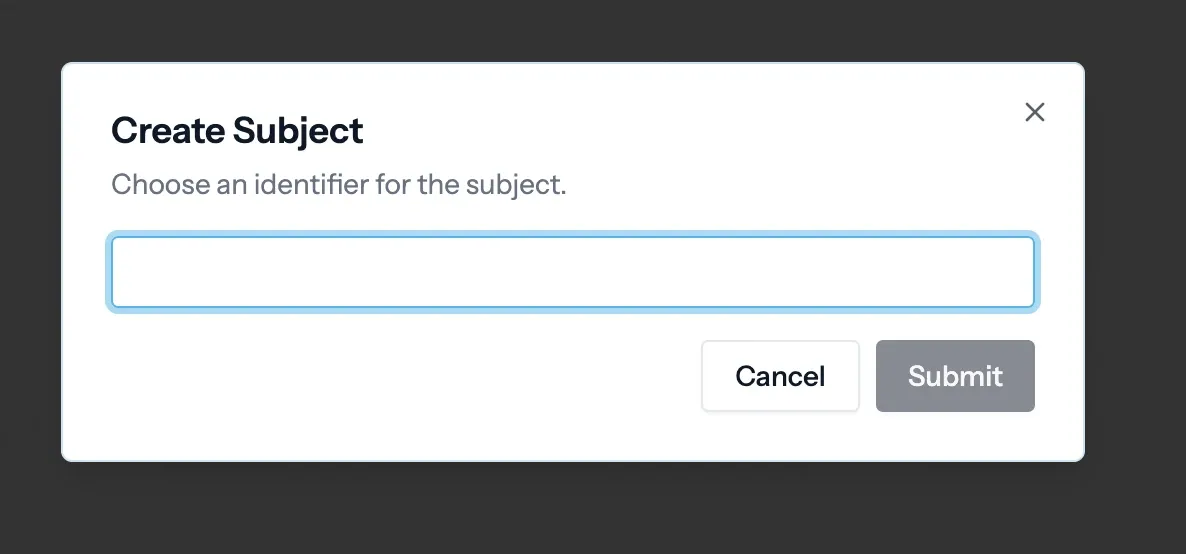Click the "Choose an identifier for the subject." description
Image resolution: width=1186 pixels, height=554 pixels.
pyautogui.click(x=339, y=185)
